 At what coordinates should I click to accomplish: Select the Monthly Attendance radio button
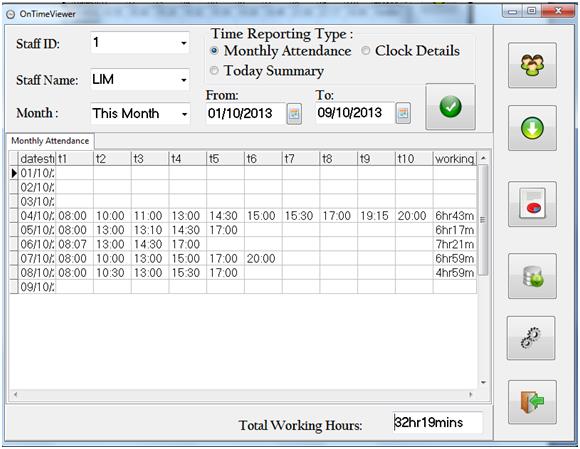(x=214, y=51)
